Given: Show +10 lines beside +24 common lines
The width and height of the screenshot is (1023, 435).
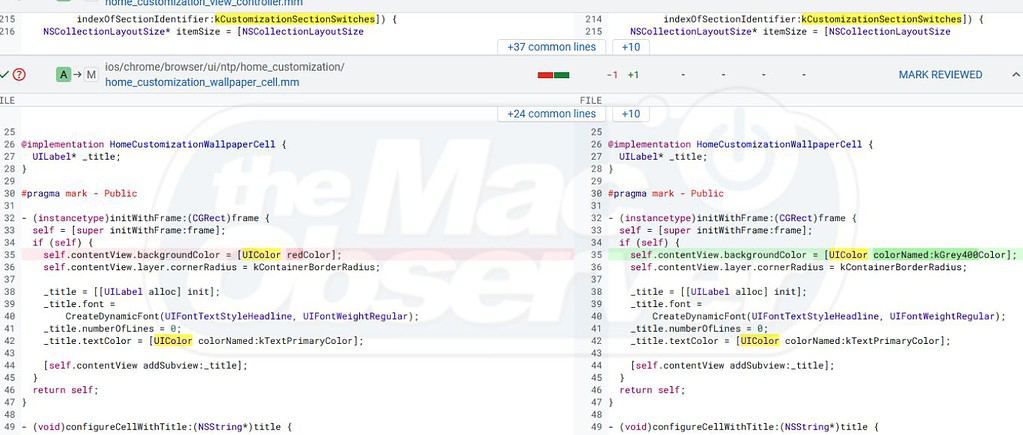Looking at the screenshot, I should 631,114.
